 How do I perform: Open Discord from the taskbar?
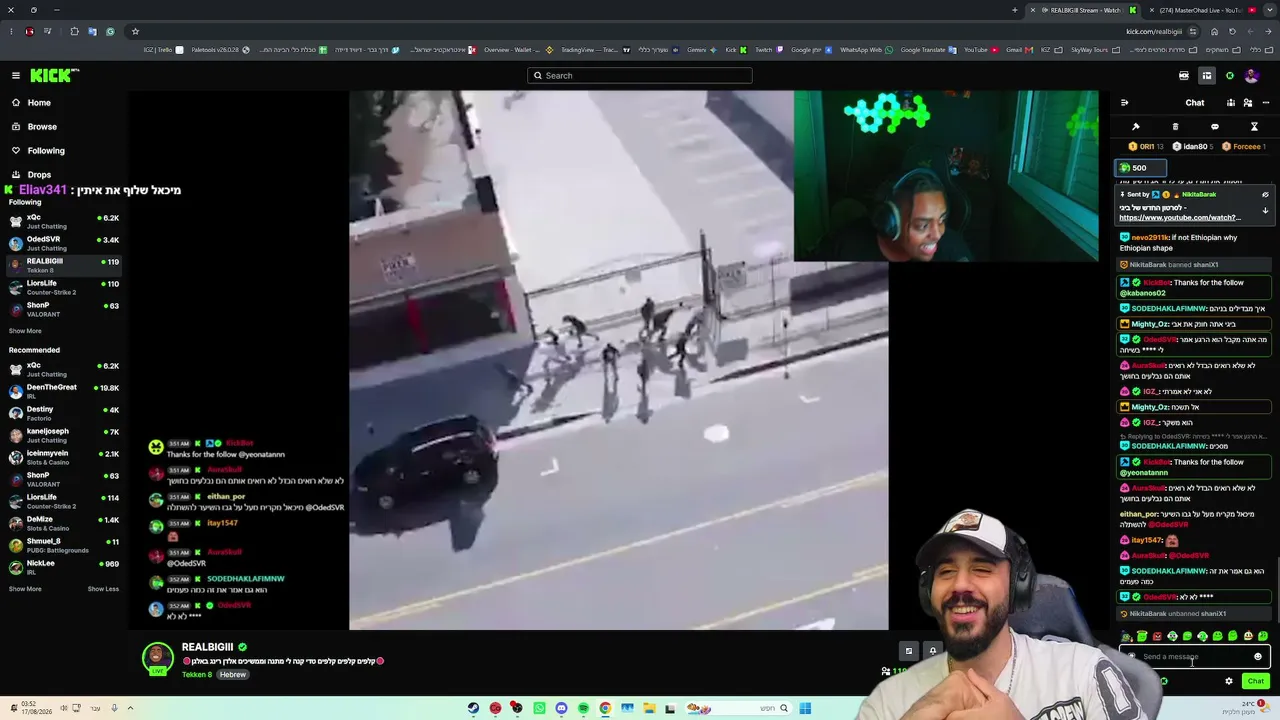(x=561, y=708)
